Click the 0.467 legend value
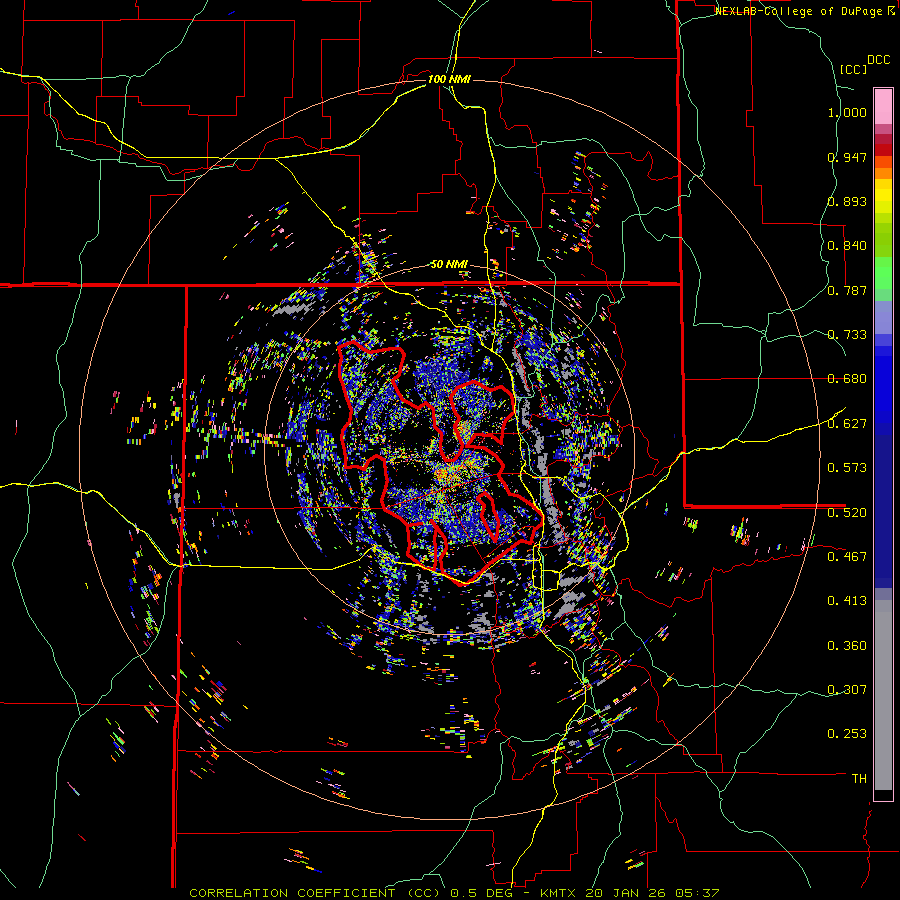The width and height of the screenshot is (900, 900). (x=847, y=557)
